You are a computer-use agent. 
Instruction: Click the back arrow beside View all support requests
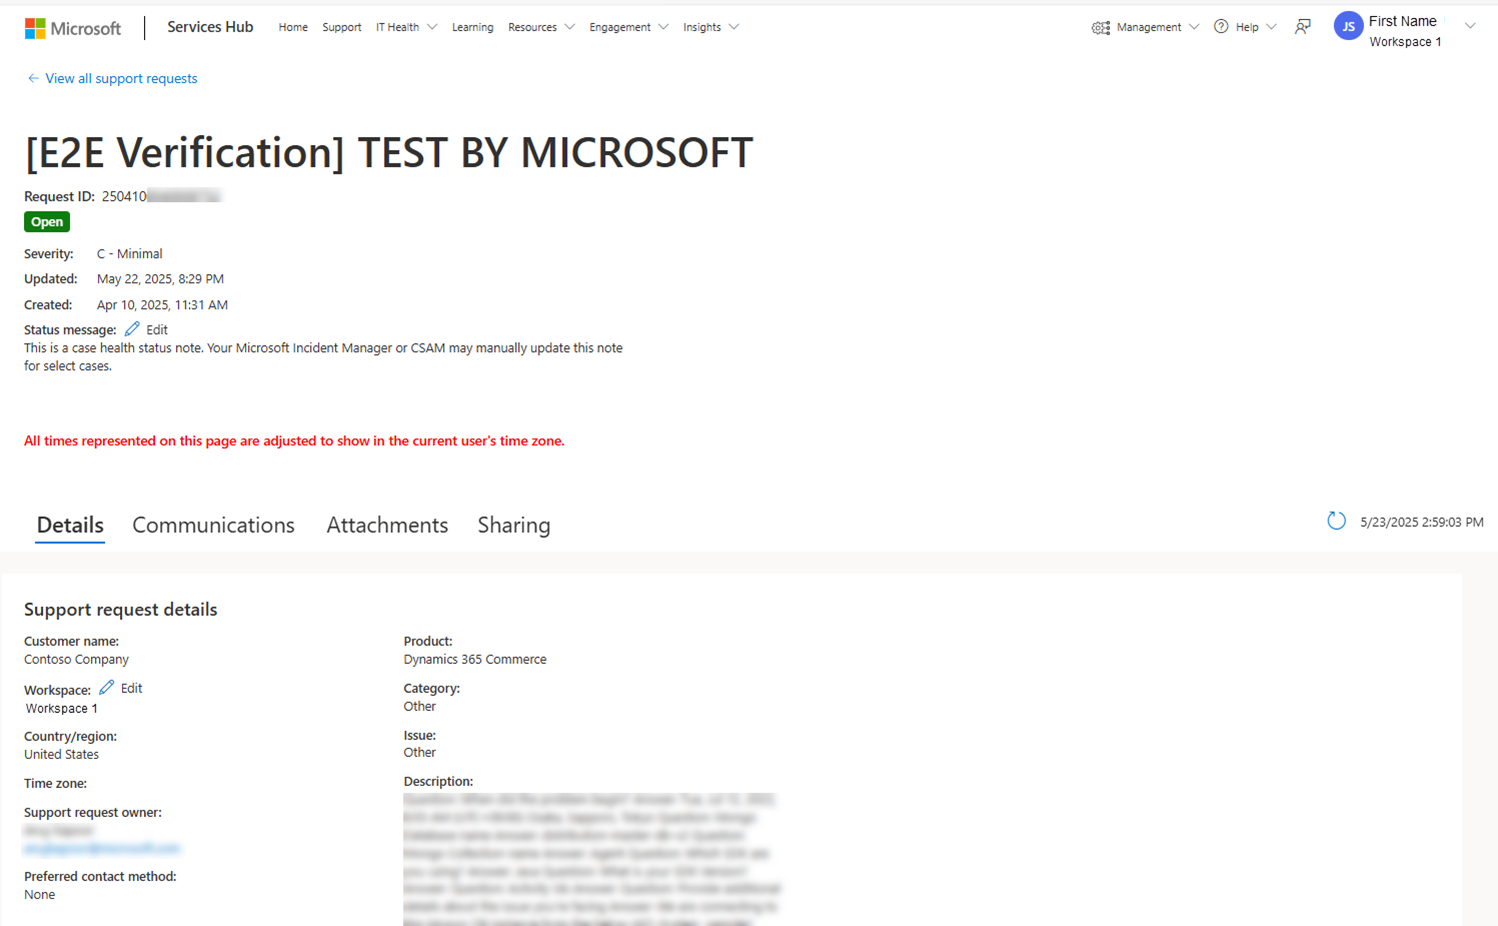click(33, 78)
